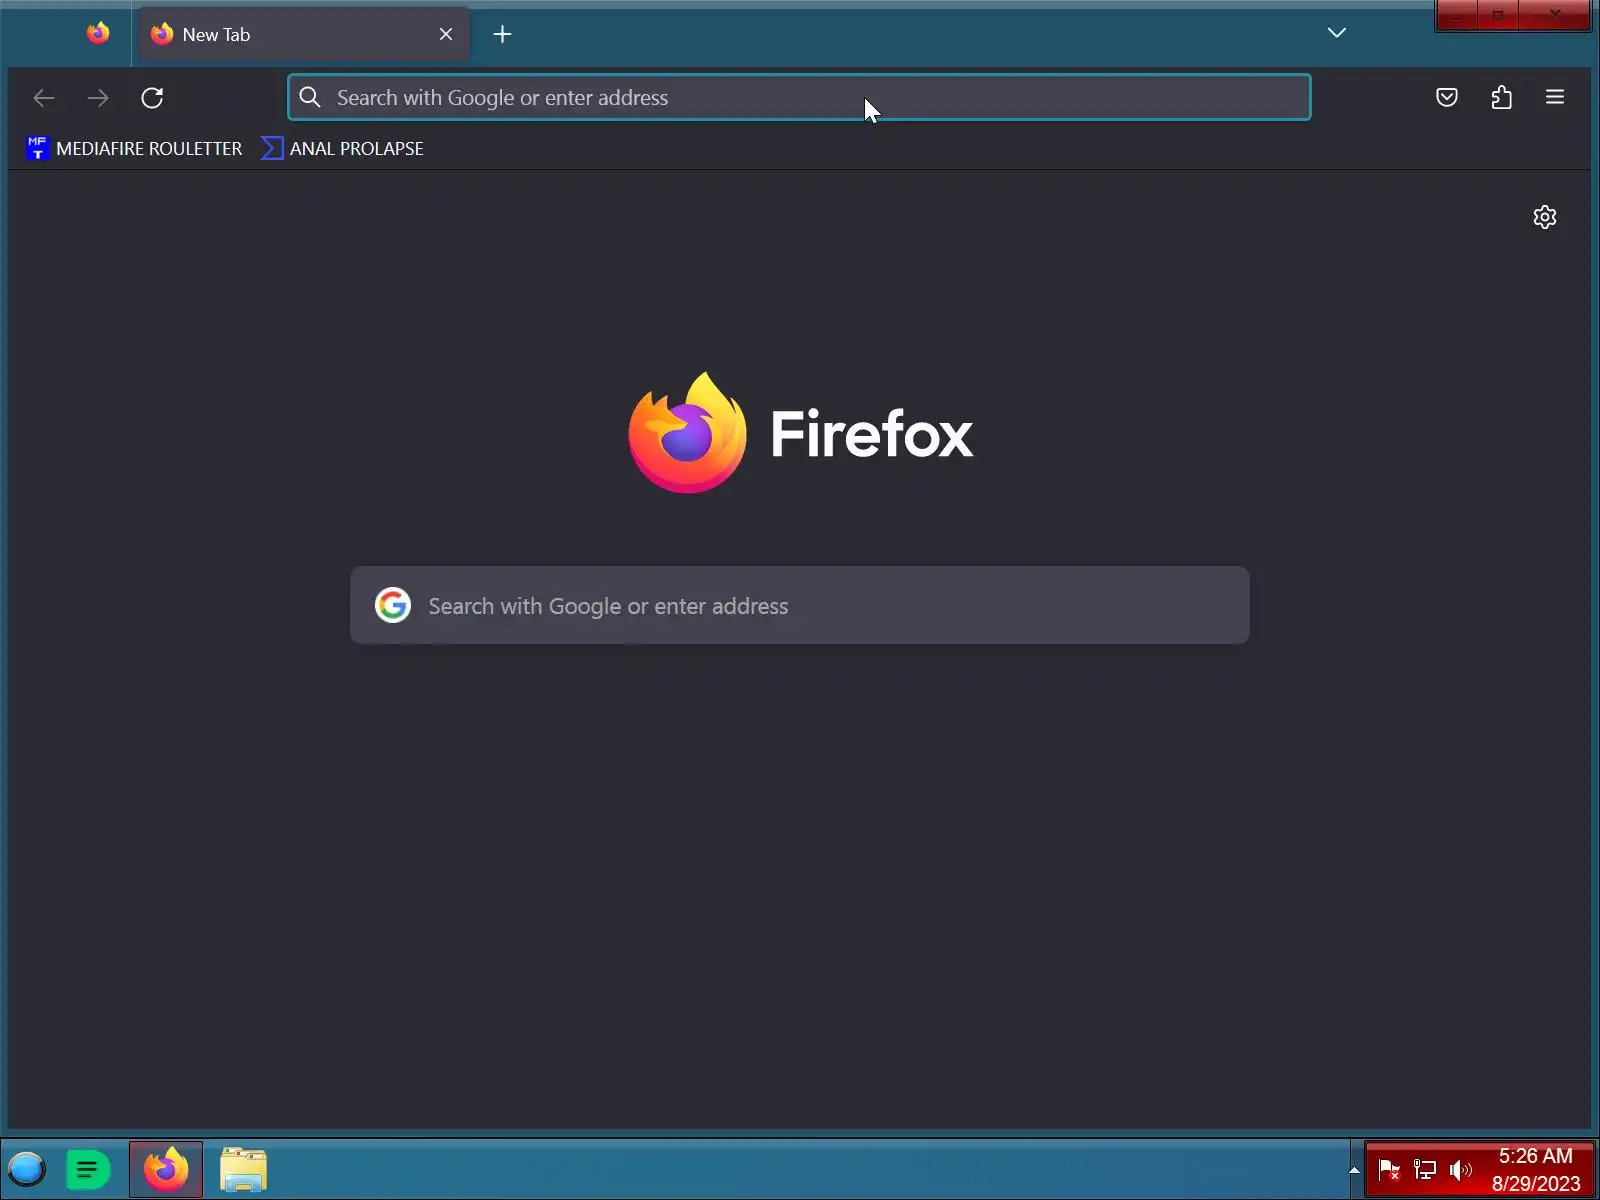Open the Extensions puzzle icon
The width and height of the screenshot is (1600, 1200).
[1501, 97]
